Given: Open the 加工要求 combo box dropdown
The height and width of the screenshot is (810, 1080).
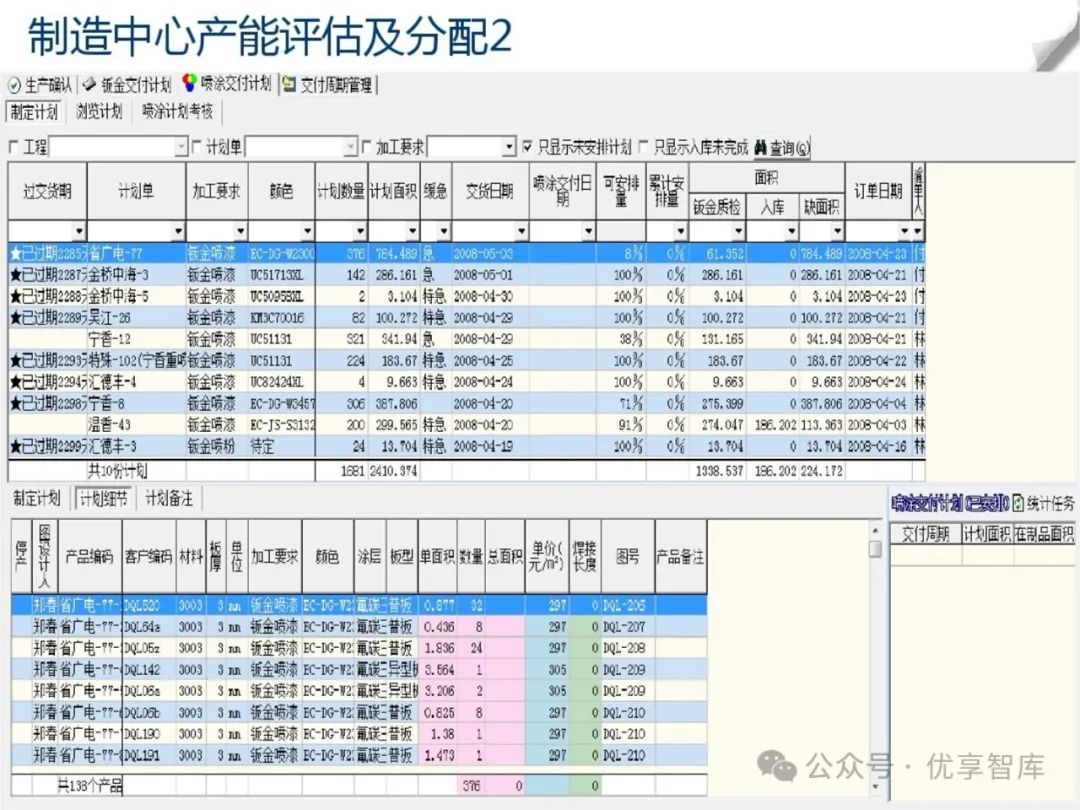Looking at the screenshot, I should 509,147.
